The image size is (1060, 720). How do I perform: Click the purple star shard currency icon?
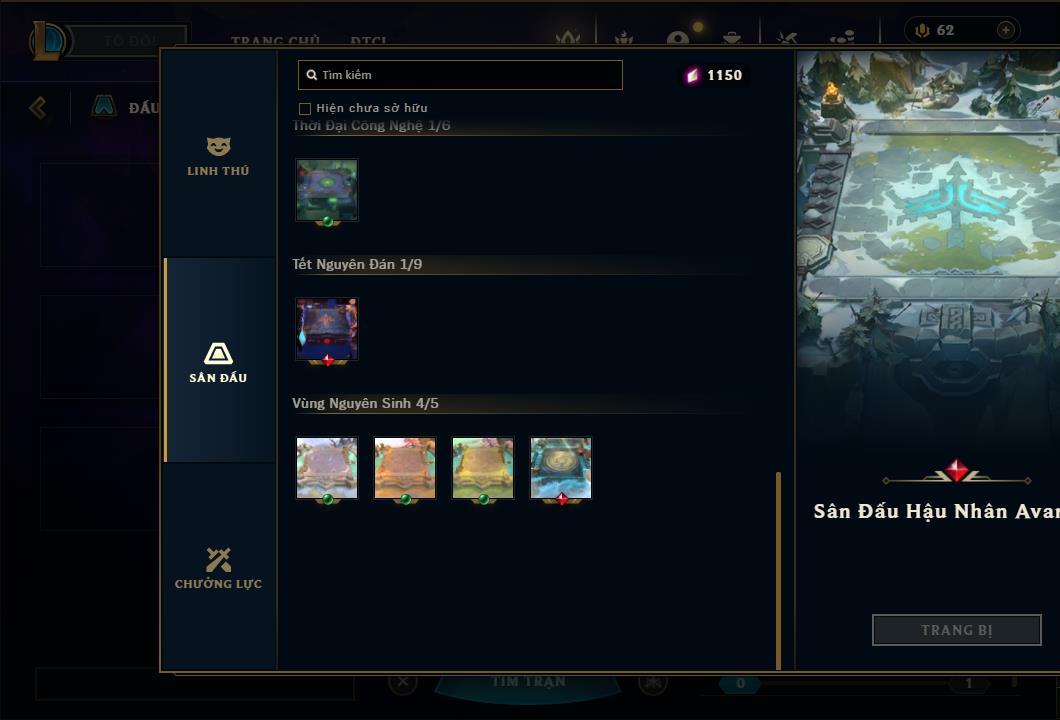692,75
